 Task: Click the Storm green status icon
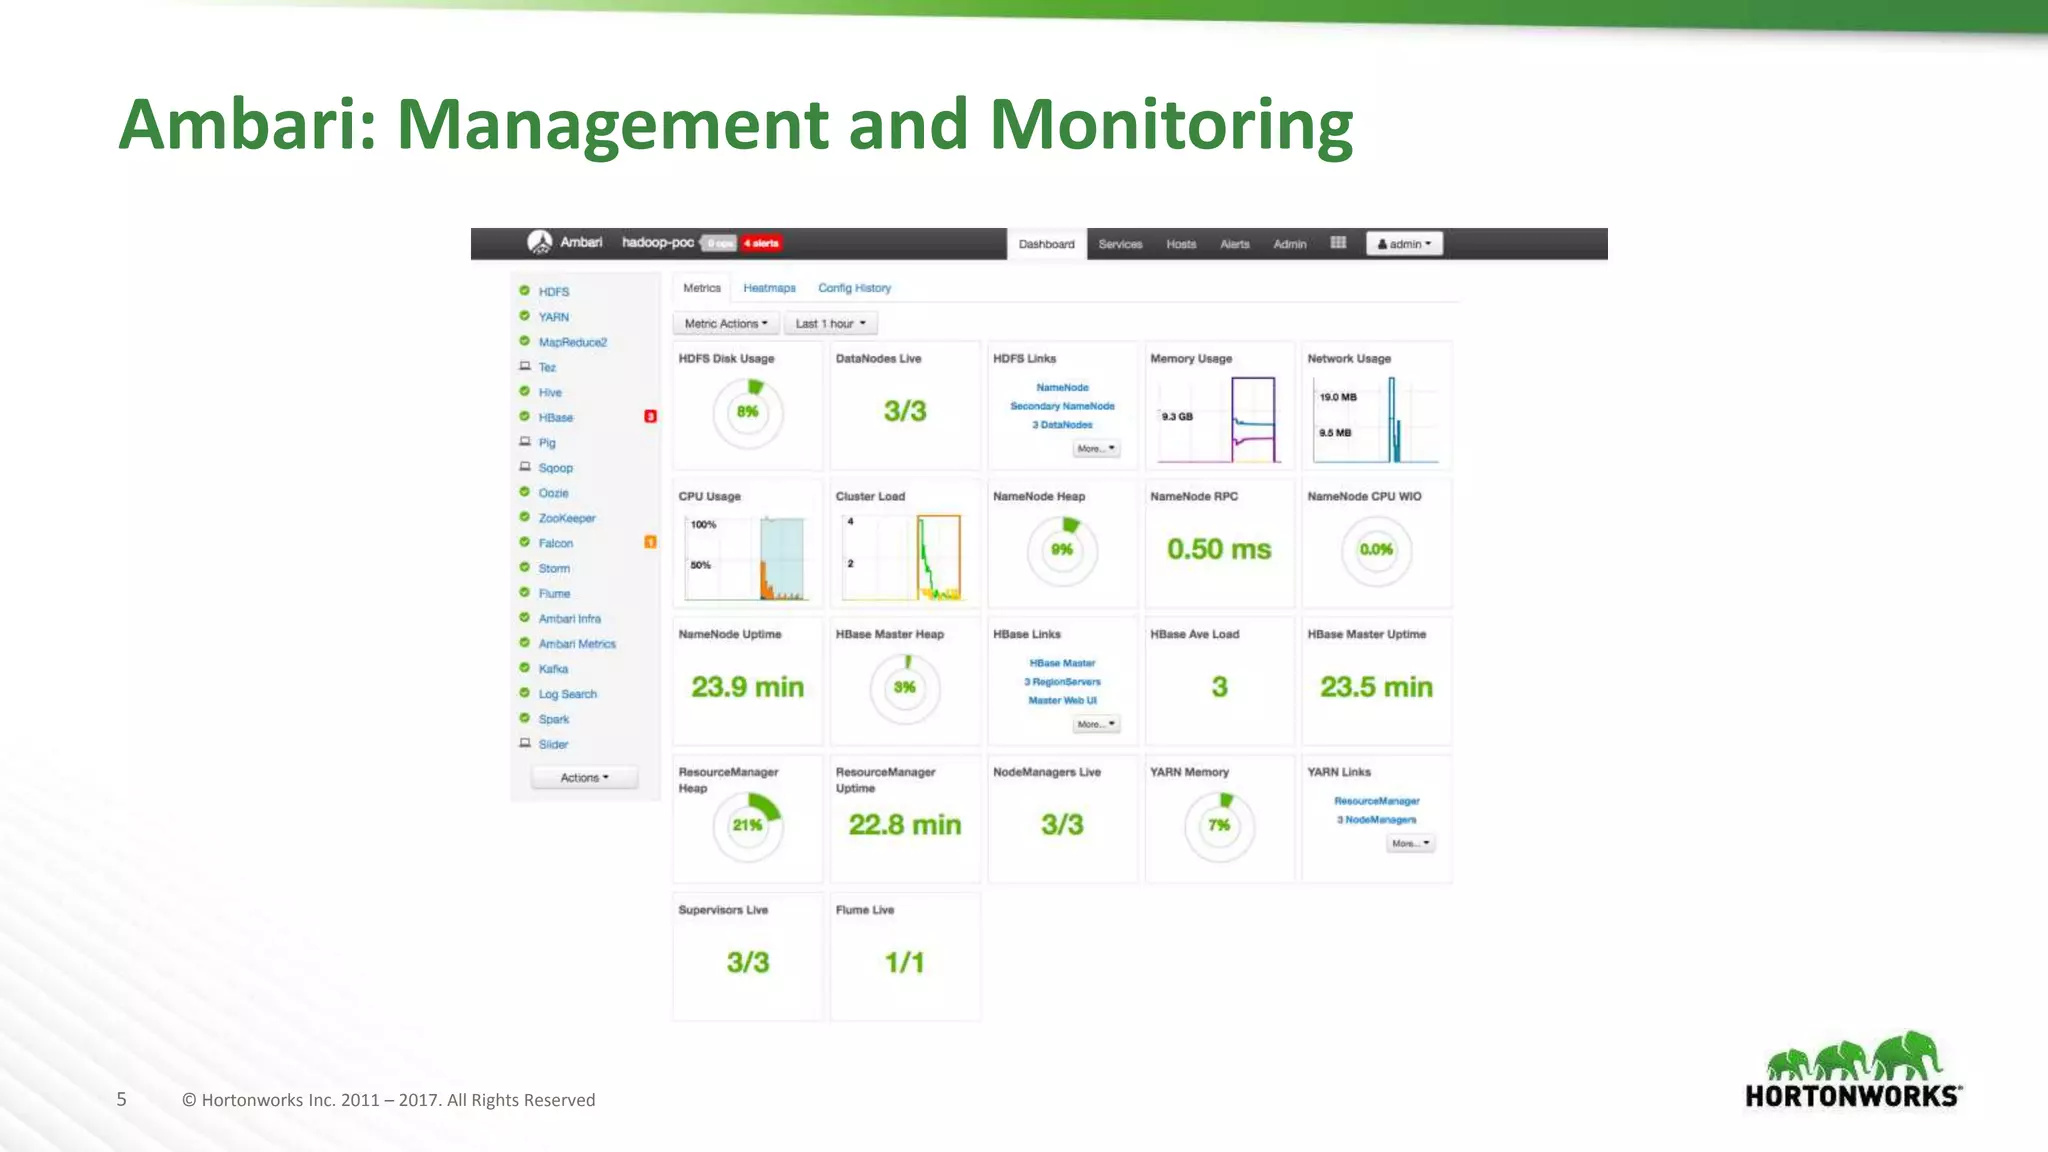[x=524, y=567]
